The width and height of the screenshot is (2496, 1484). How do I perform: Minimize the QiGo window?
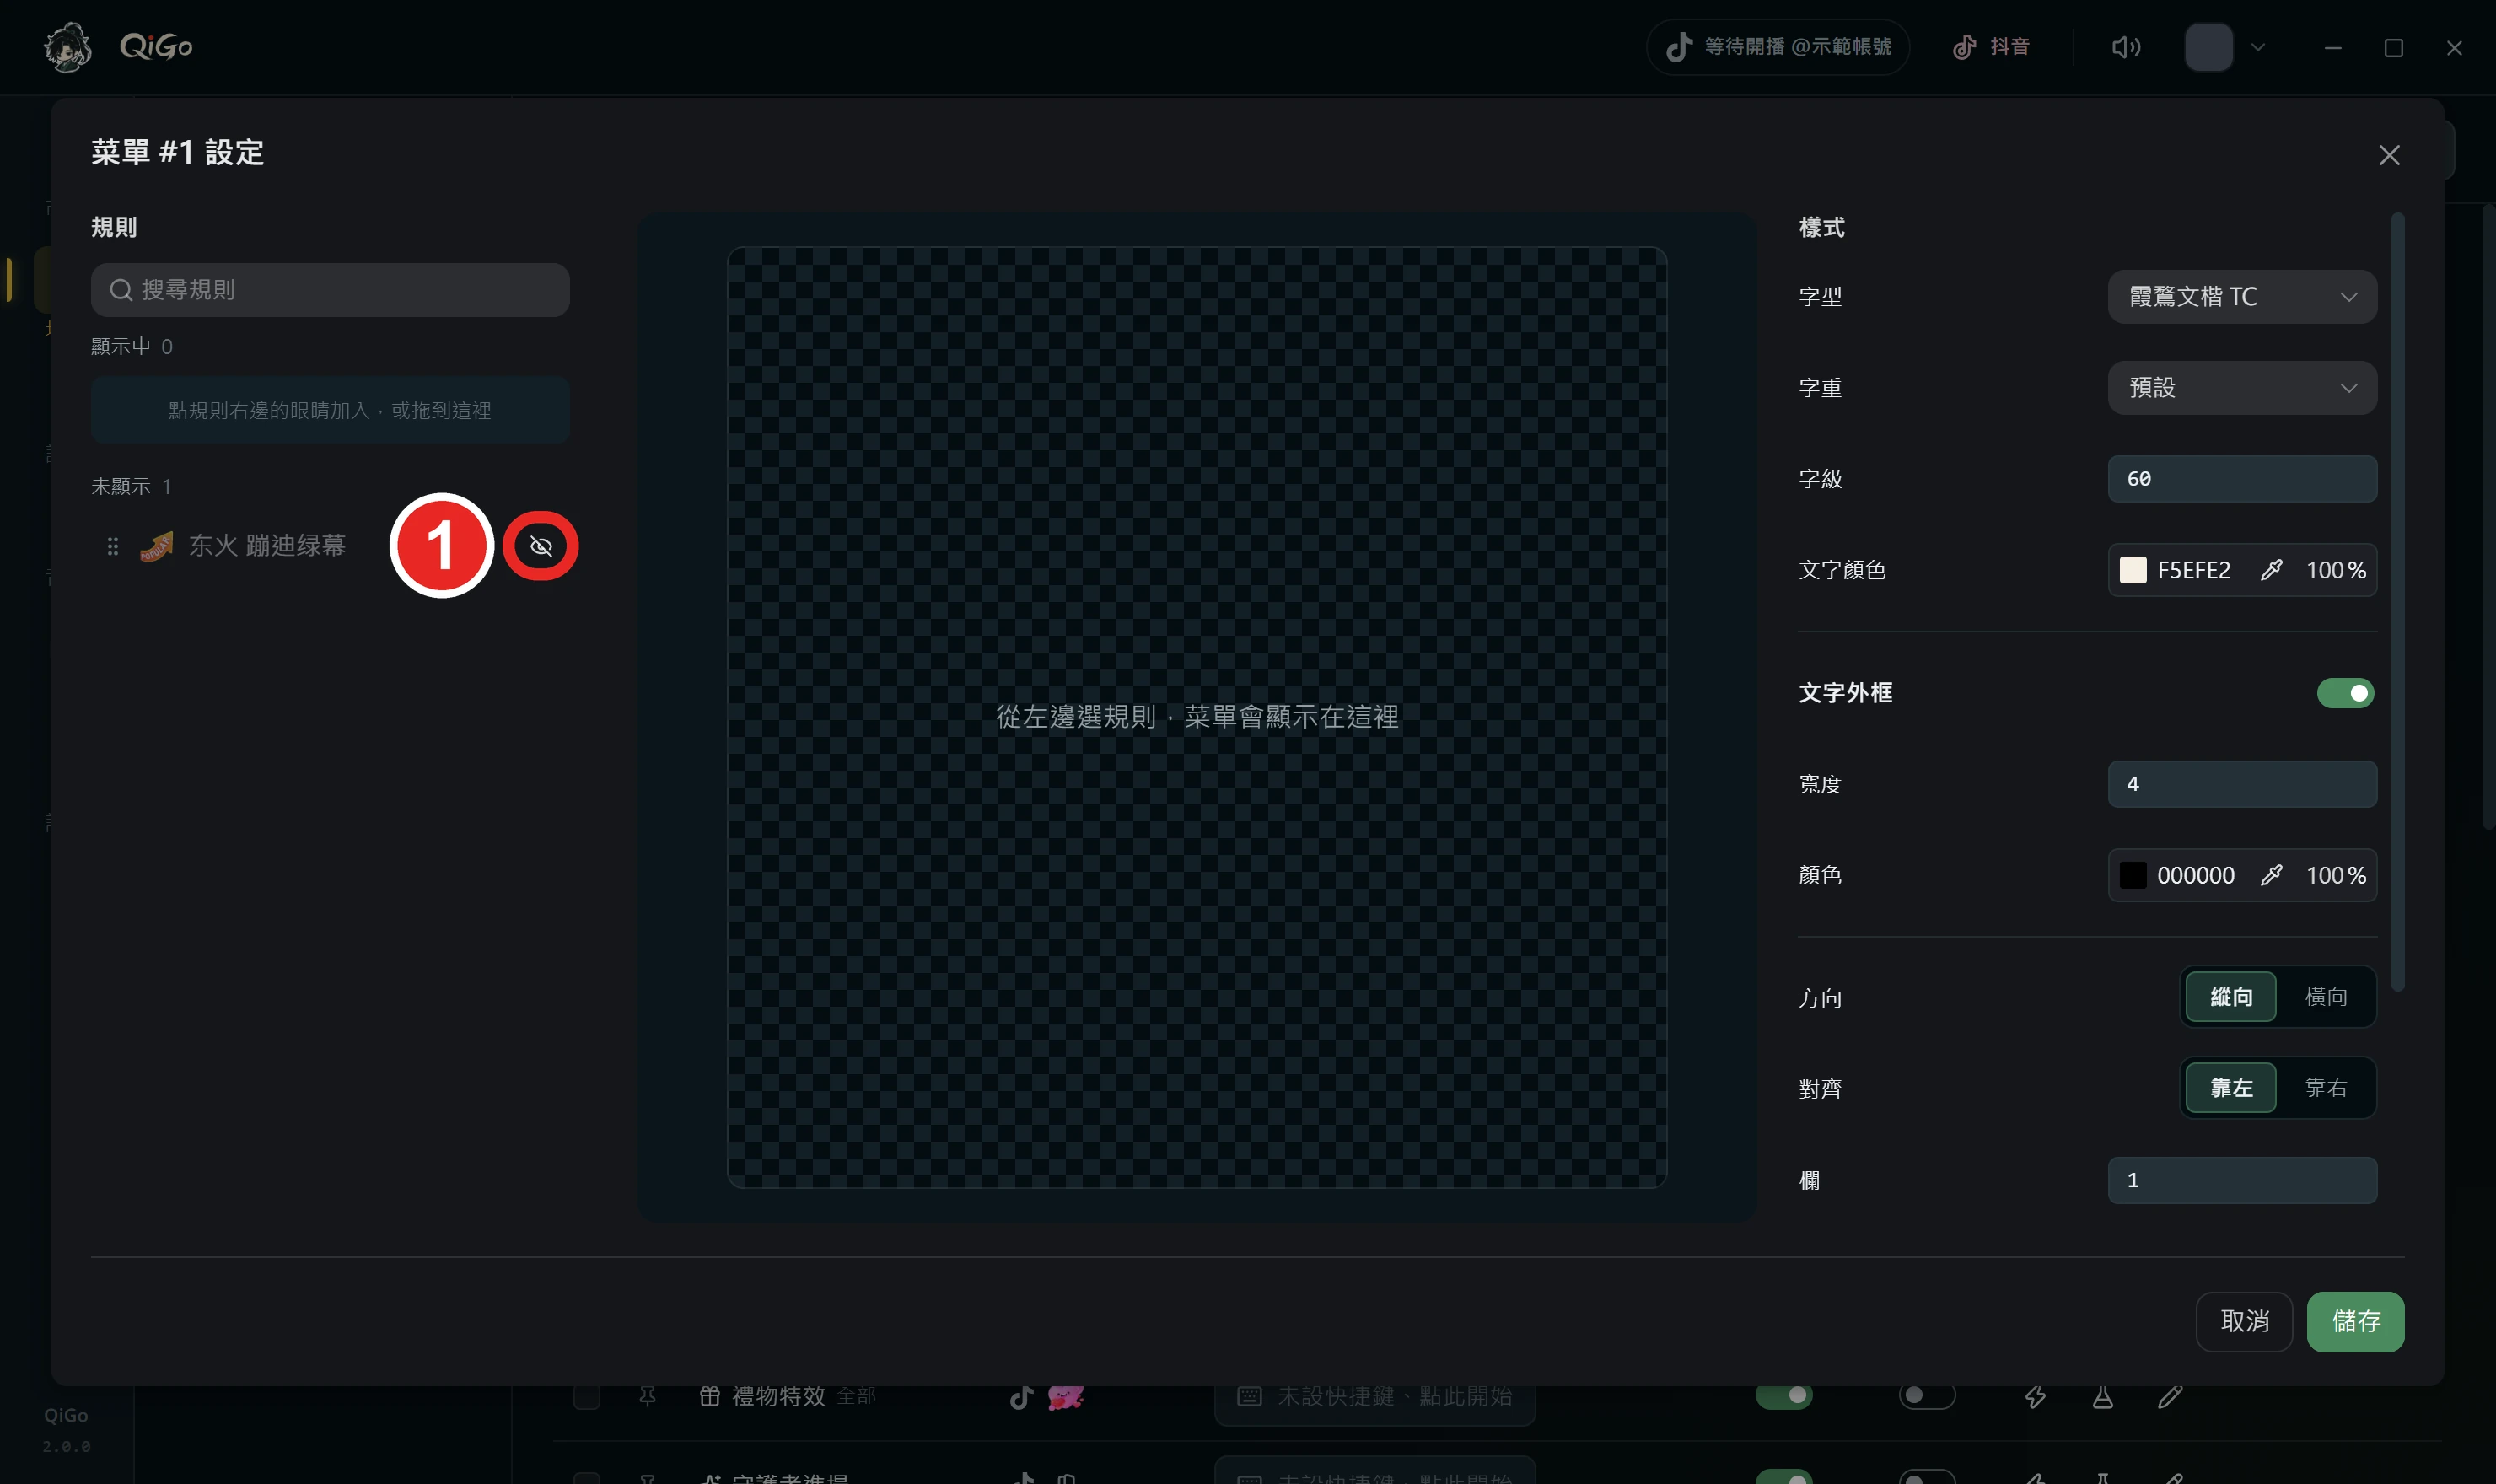[x=2332, y=47]
